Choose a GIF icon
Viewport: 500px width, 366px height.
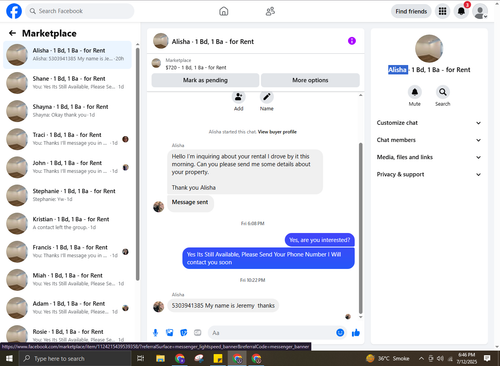[198, 332]
